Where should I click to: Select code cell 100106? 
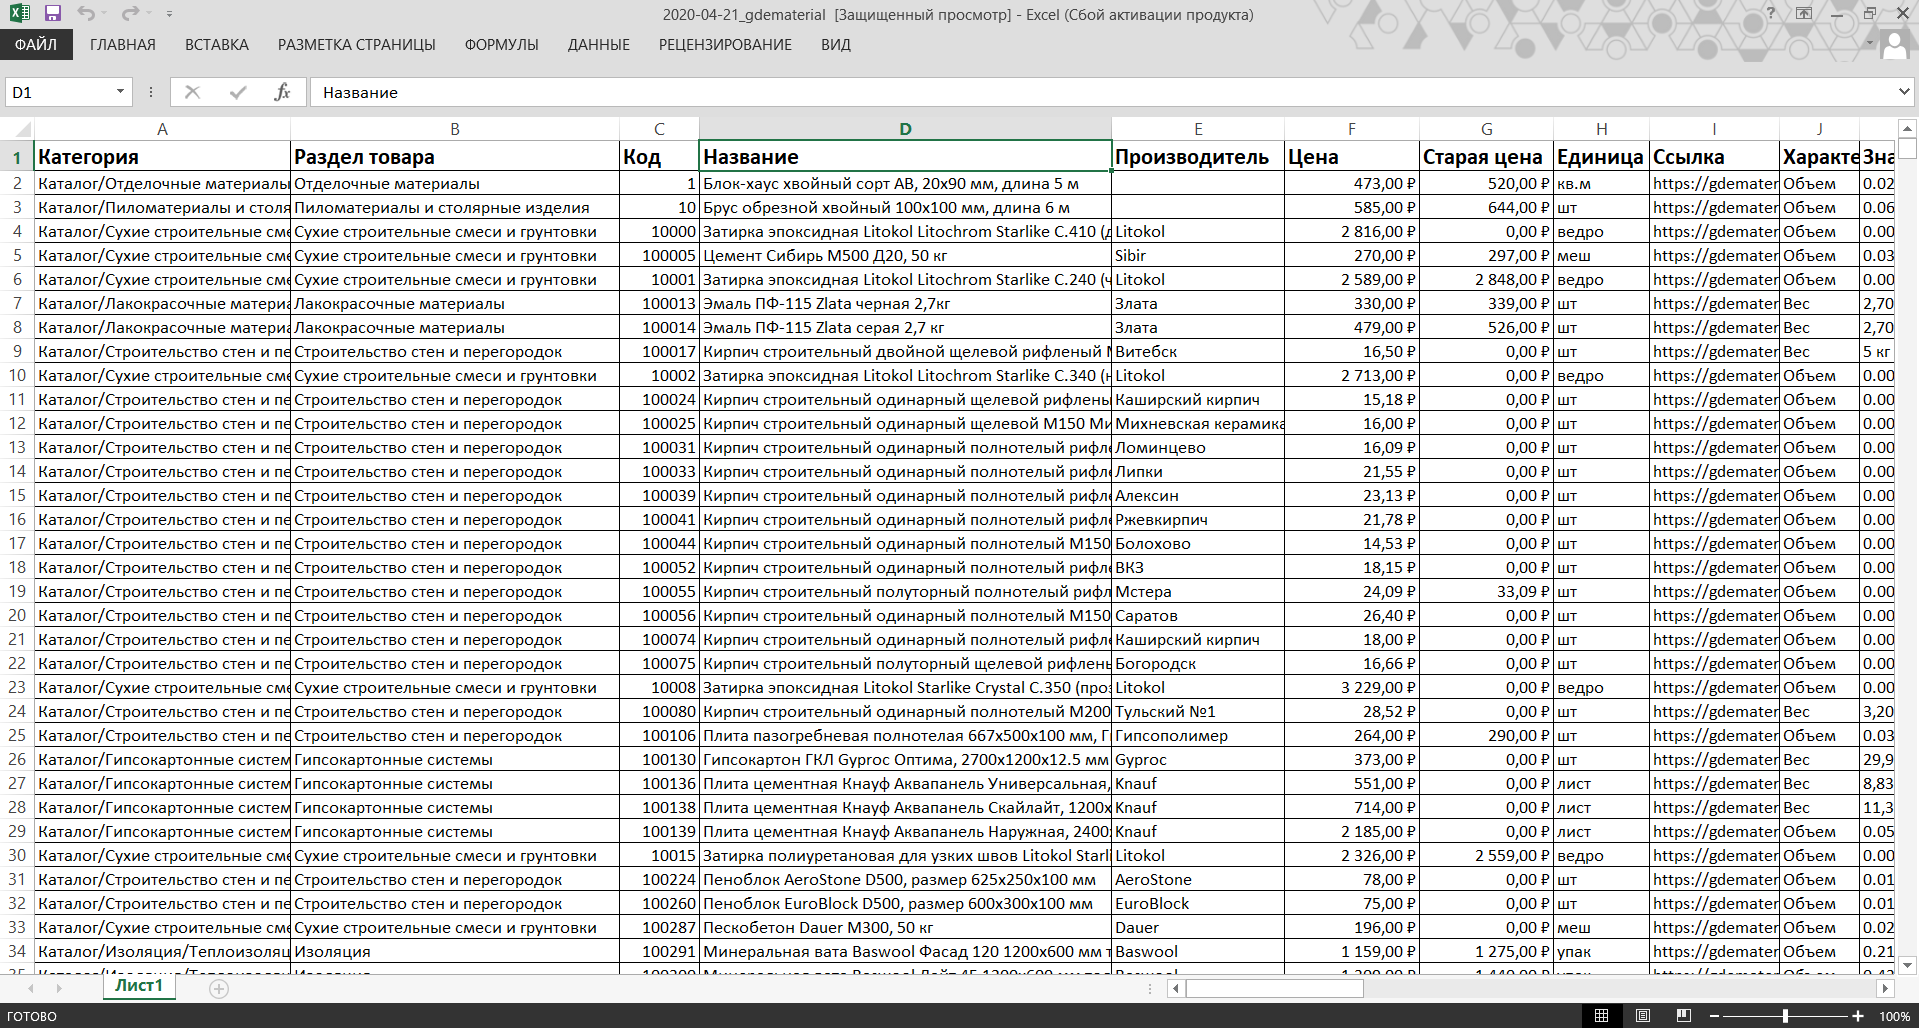click(659, 735)
